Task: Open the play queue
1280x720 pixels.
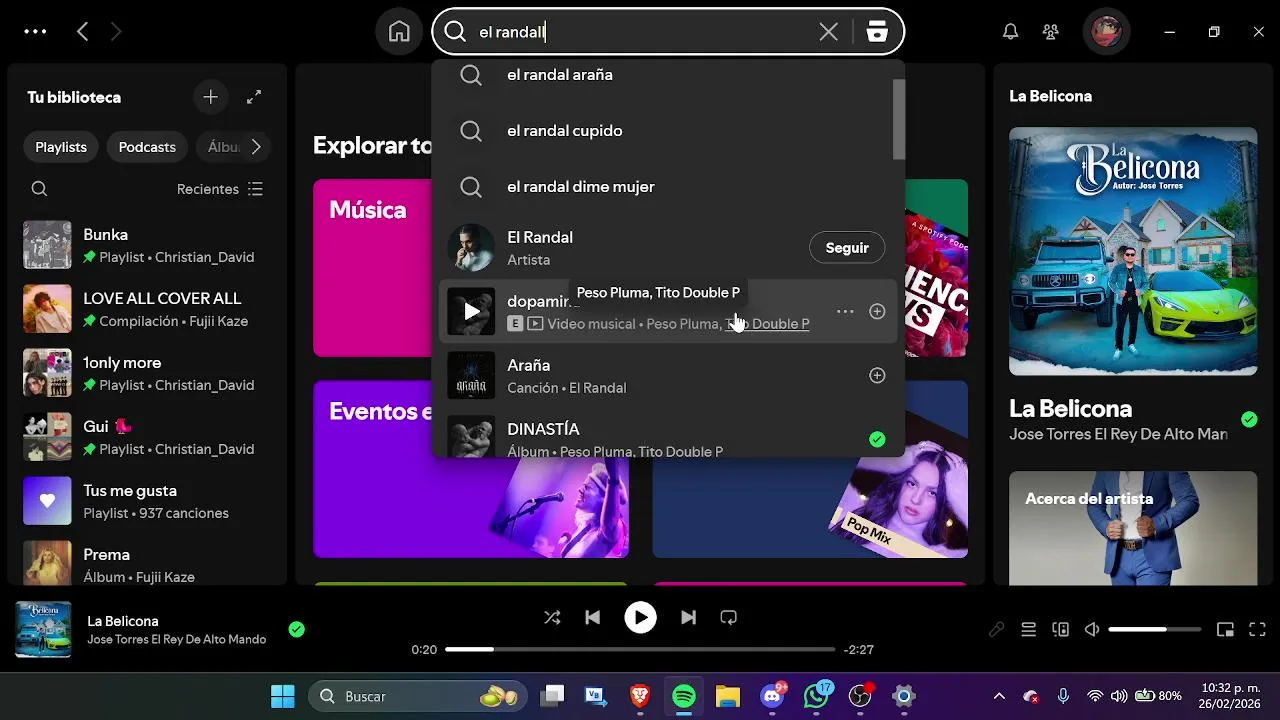Action: tap(1028, 629)
